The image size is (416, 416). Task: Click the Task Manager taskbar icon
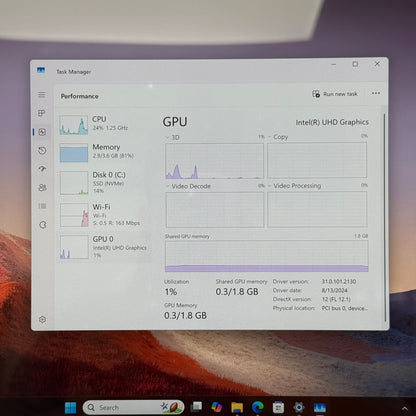pos(320,408)
